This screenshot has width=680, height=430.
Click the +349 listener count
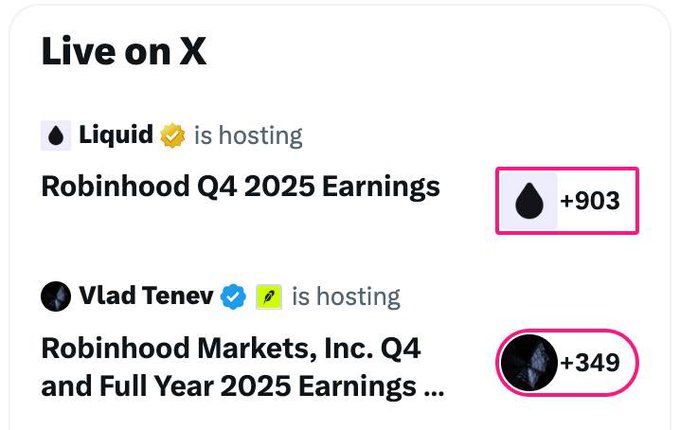589,362
